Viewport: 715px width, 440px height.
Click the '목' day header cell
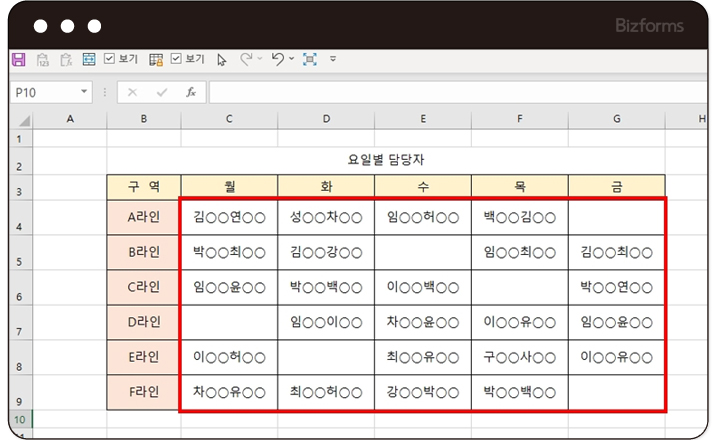pyautogui.click(x=520, y=187)
